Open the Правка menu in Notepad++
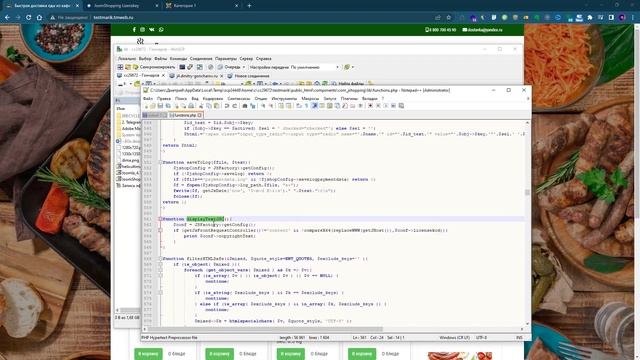 click(164, 98)
